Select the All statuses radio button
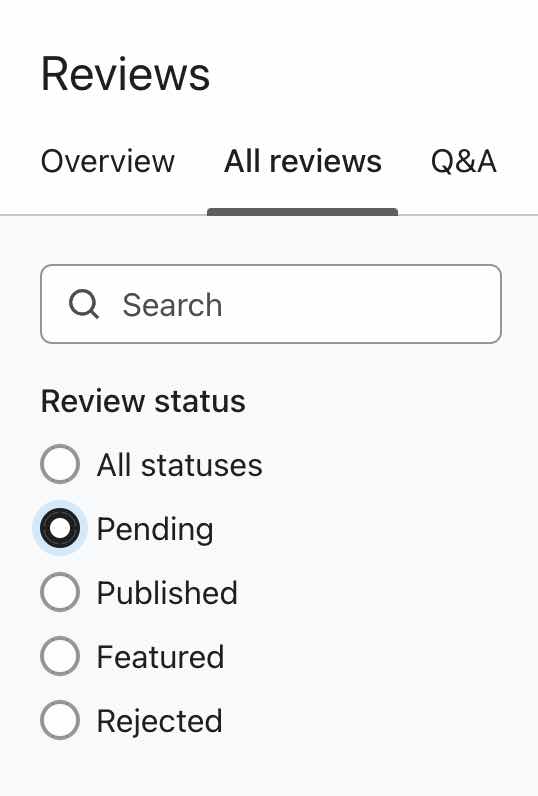538x796 pixels. point(60,464)
